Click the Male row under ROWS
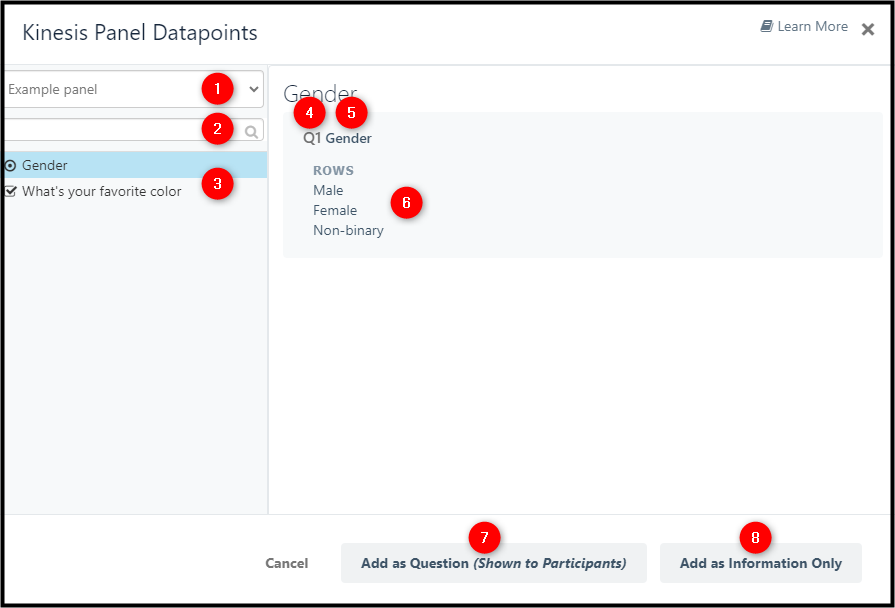Screen dimensions: 895x608 (x=328, y=190)
